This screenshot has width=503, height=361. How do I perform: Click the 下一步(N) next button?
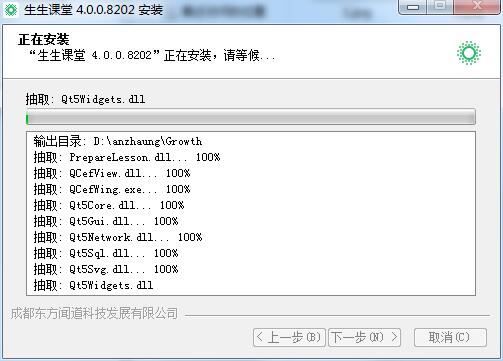pyautogui.click(x=364, y=337)
